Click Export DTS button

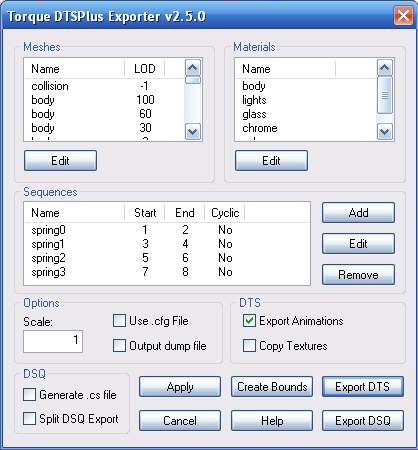pyautogui.click(x=363, y=387)
